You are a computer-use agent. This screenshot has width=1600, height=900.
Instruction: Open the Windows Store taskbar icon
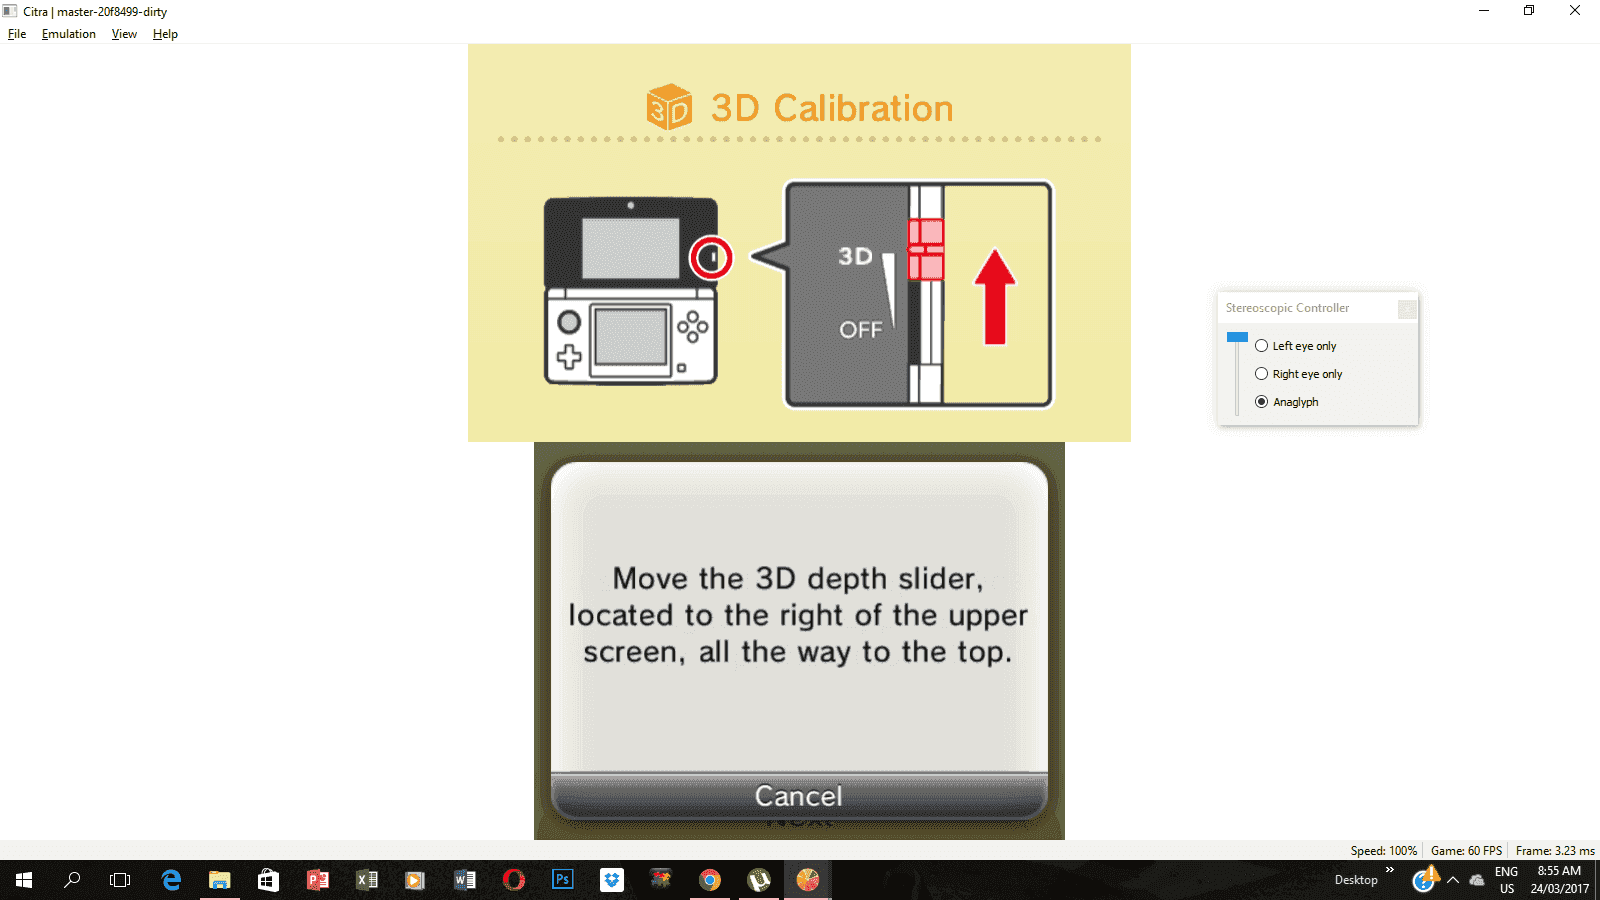[268, 880]
